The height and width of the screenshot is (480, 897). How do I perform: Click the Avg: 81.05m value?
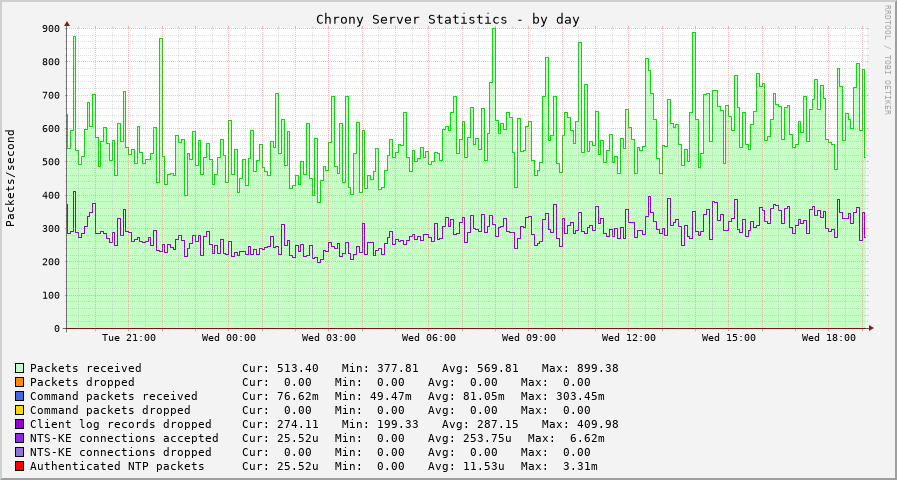tap(466, 396)
